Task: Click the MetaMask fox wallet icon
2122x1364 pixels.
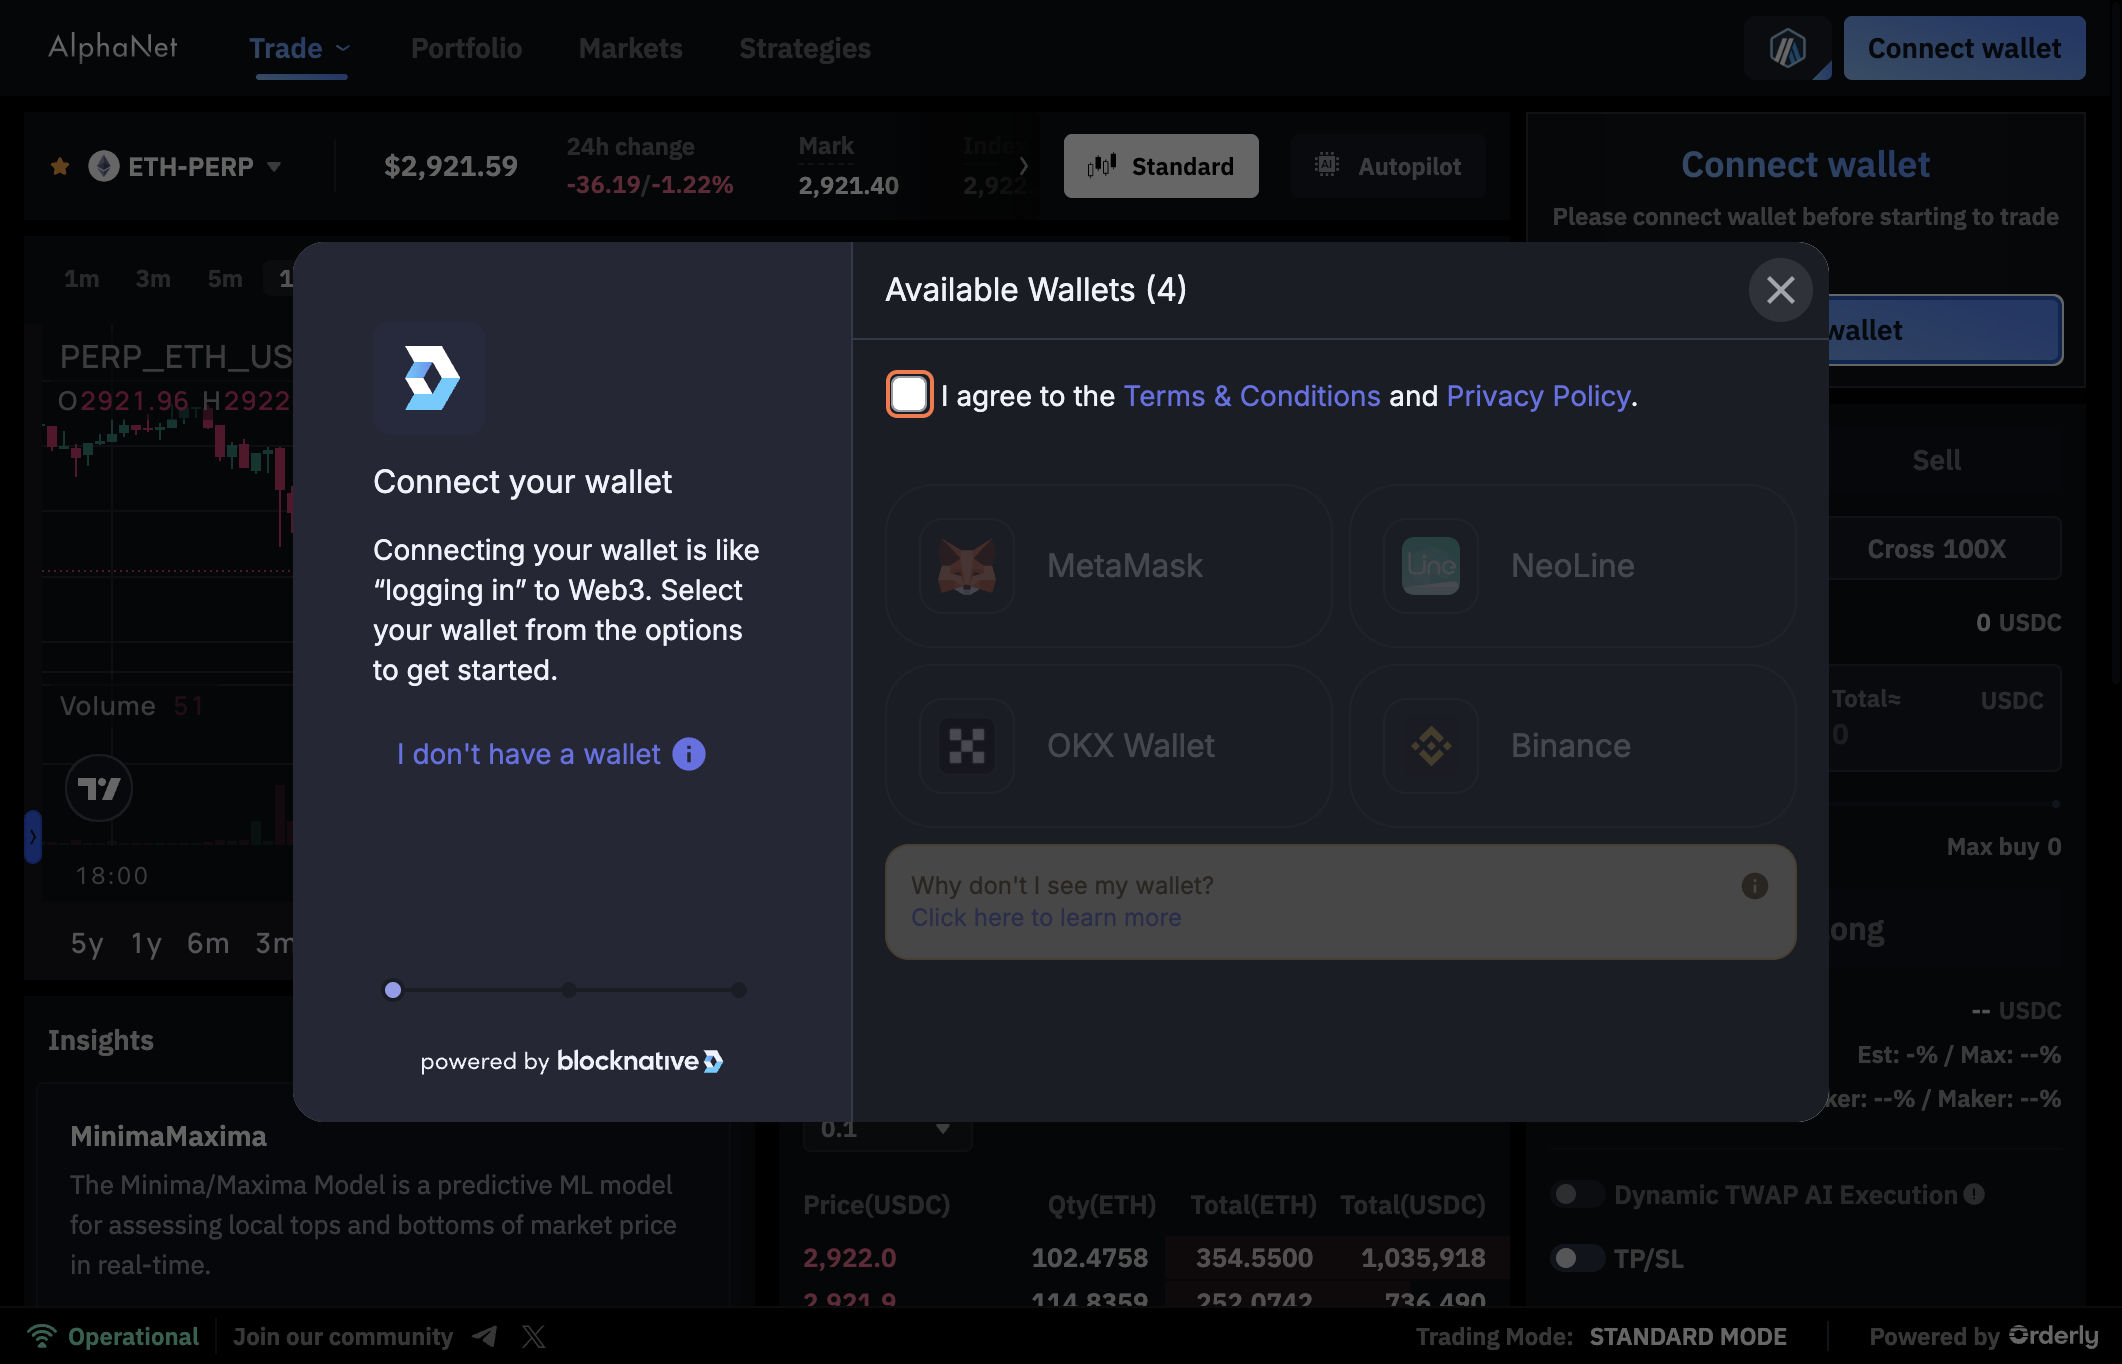Action: (966, 566)
